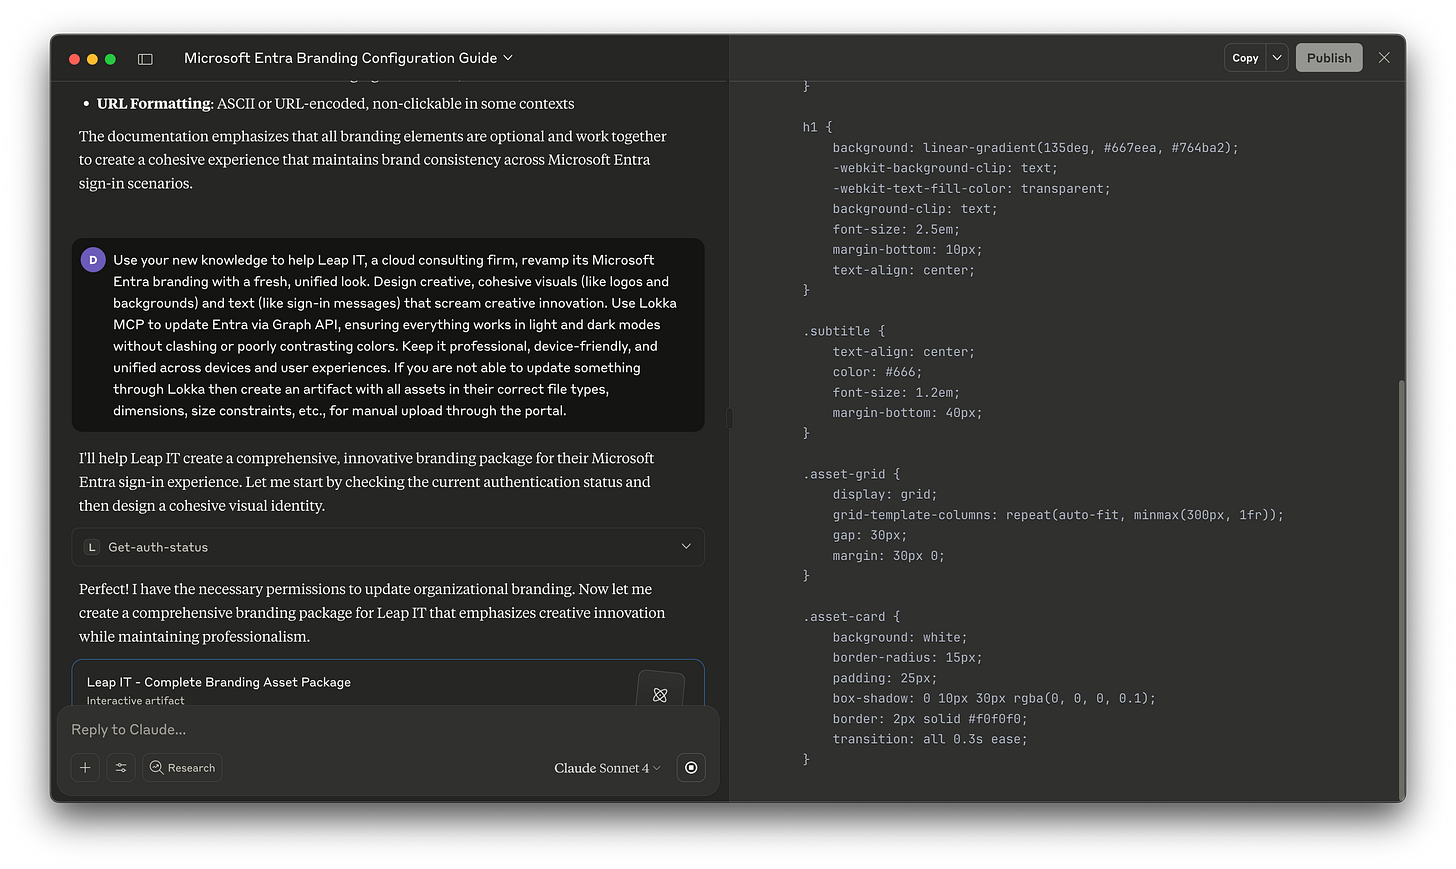1456x869 pixels.
Task: Click the 'transition: all 0.3s ease;' line
Action: [930, 740]
